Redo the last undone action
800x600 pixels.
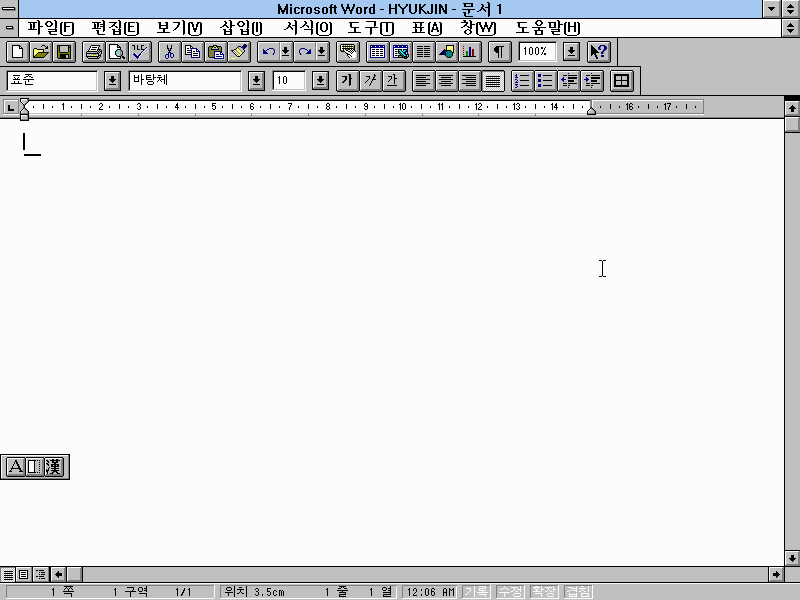[305, 52]
